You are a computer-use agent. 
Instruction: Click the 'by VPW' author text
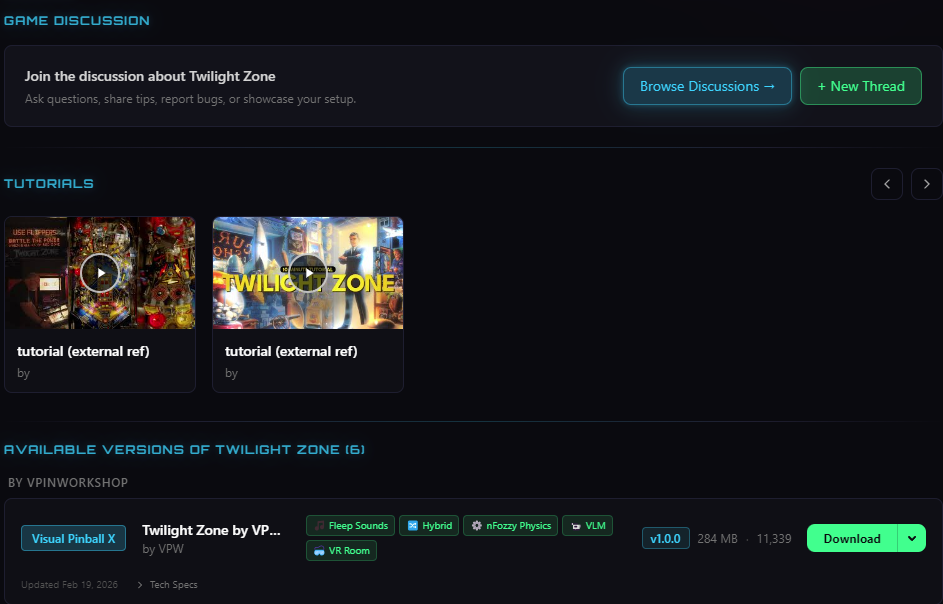tap(163, 549)
